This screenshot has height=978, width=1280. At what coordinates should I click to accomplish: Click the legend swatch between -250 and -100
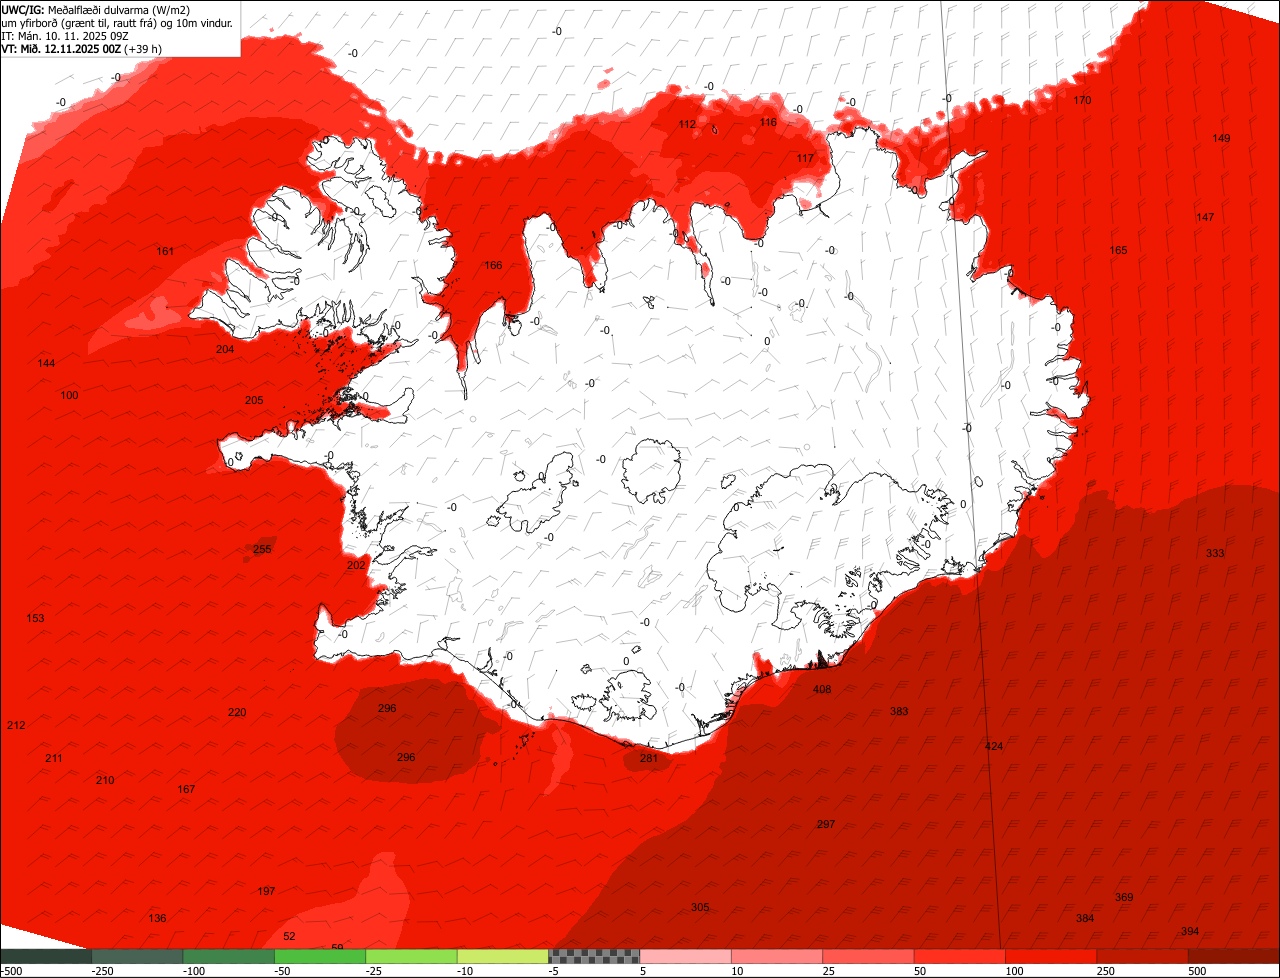point(139,956)
